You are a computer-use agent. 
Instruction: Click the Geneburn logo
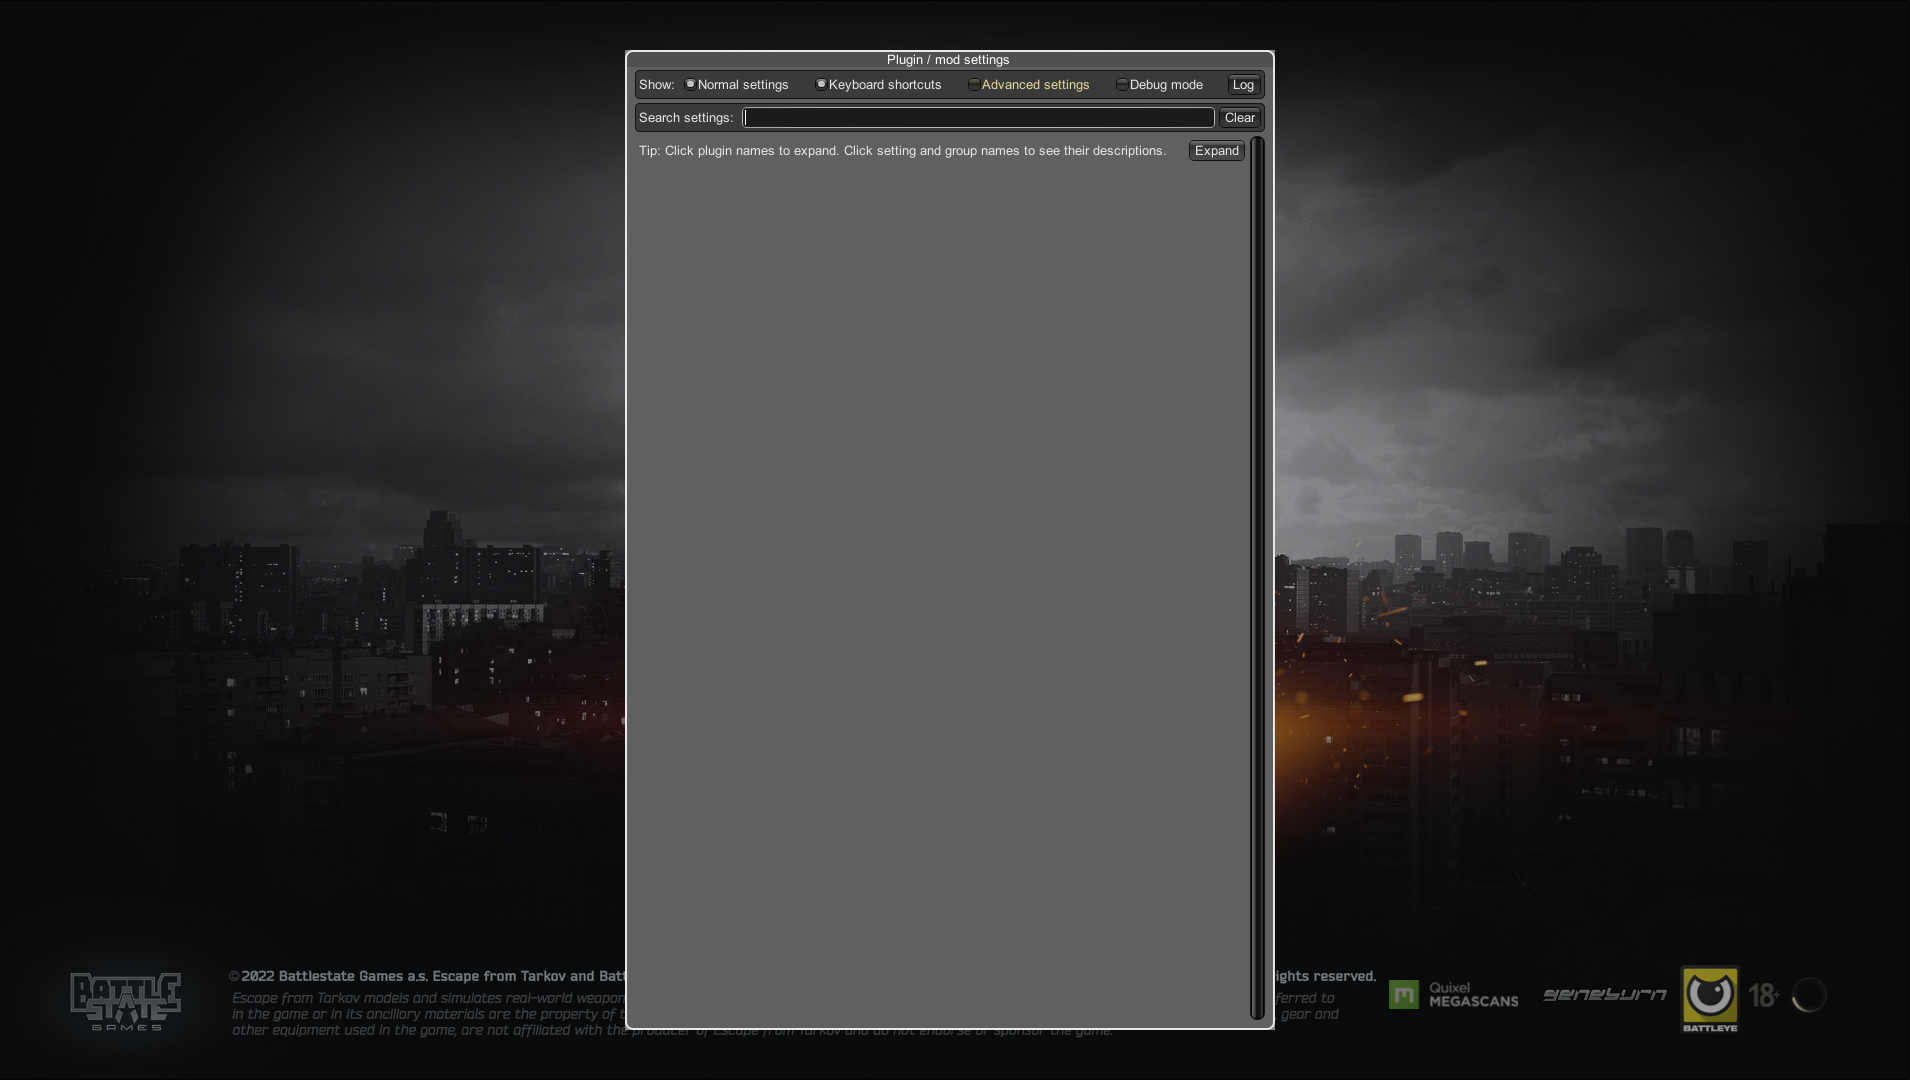(1604, 994)
